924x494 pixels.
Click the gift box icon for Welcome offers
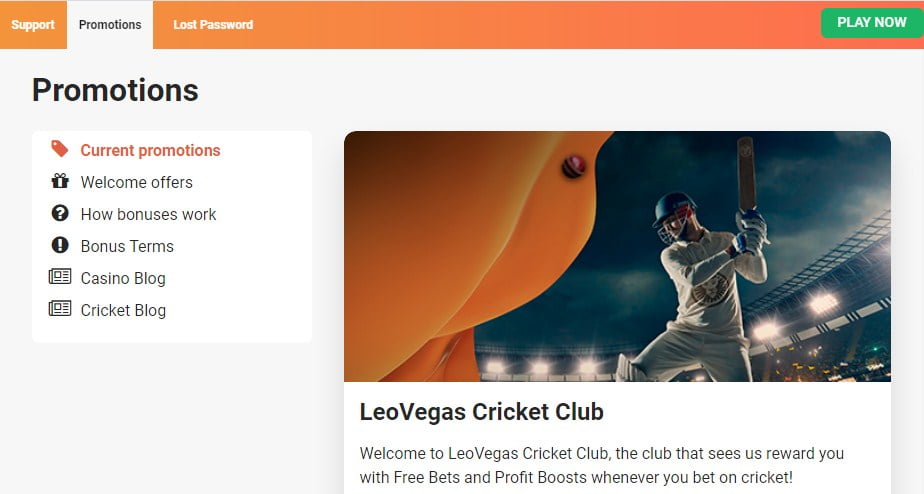pyautogui.click(x=60, y=181)
